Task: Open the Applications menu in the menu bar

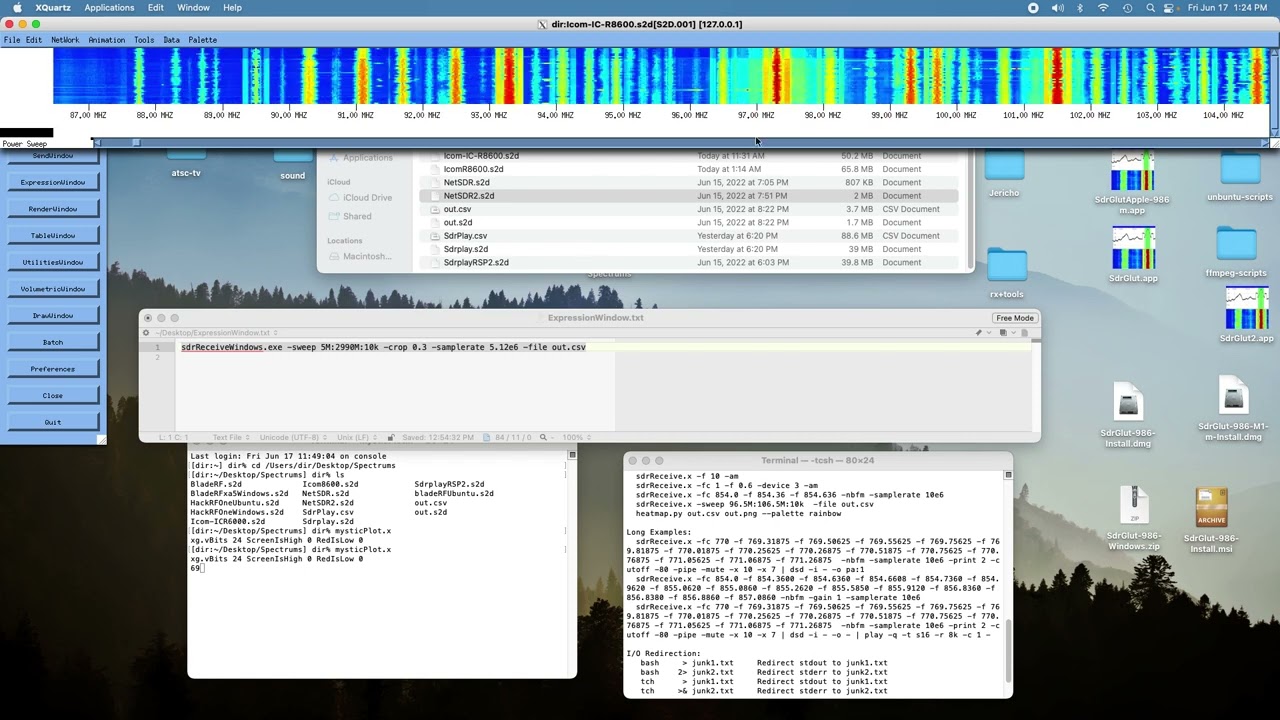Action: tap(109, 8)
